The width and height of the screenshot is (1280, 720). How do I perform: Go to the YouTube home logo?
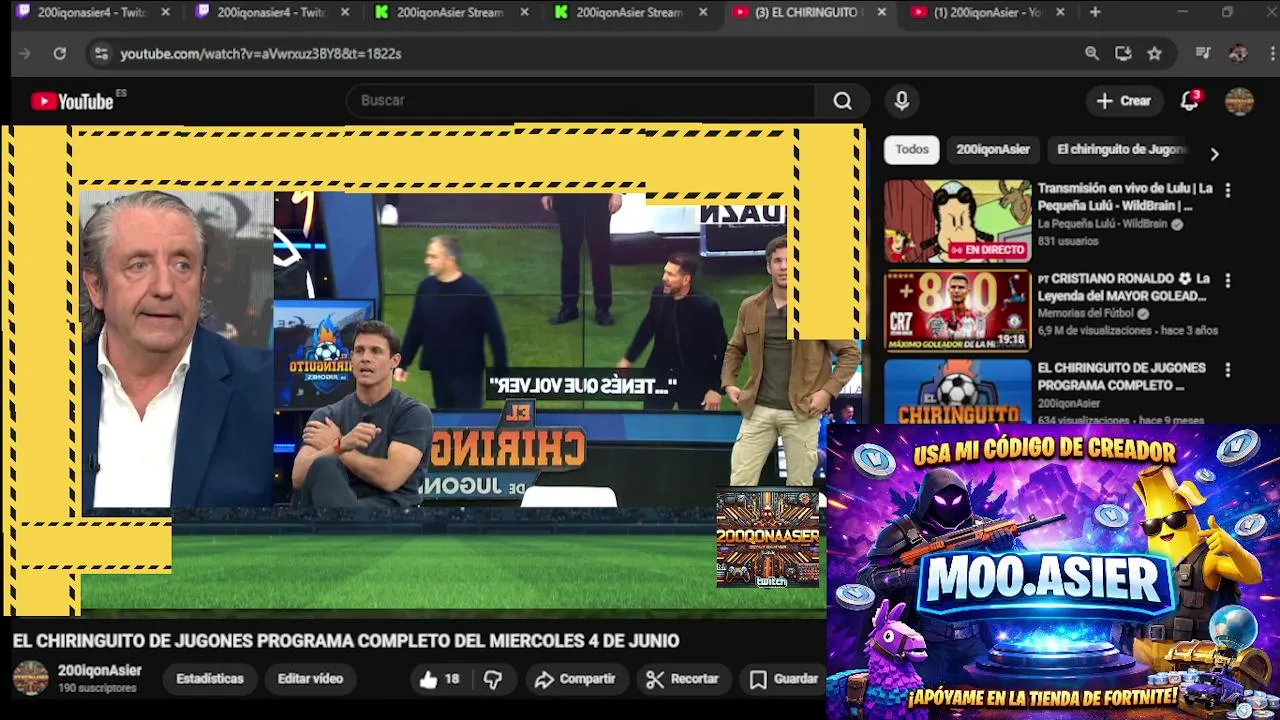[72, 101]
